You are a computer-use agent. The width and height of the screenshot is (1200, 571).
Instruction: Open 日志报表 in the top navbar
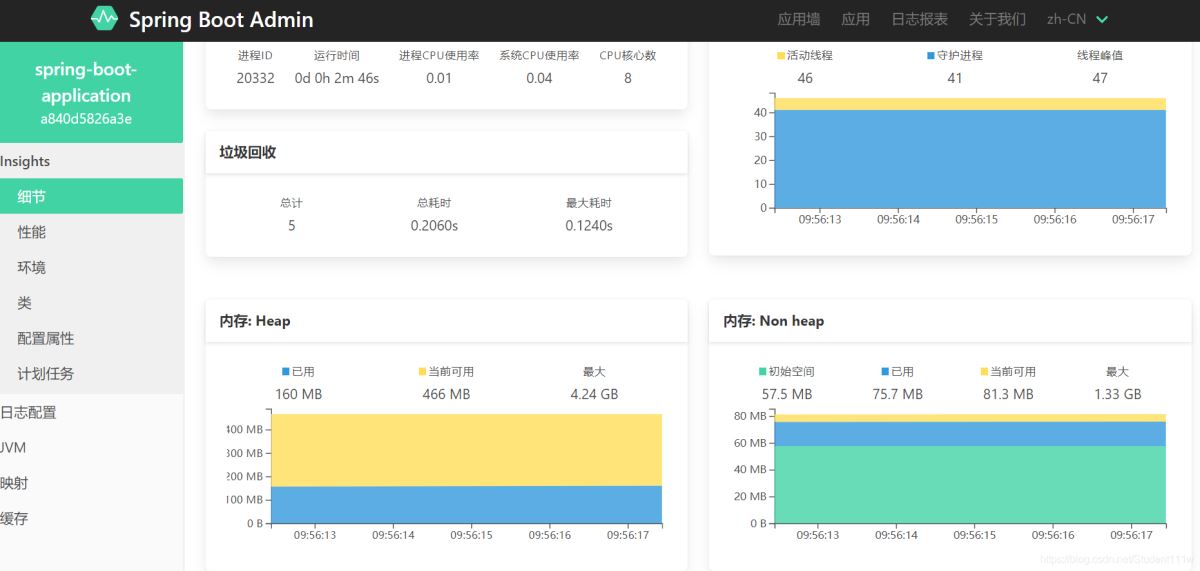click(919, 19)
